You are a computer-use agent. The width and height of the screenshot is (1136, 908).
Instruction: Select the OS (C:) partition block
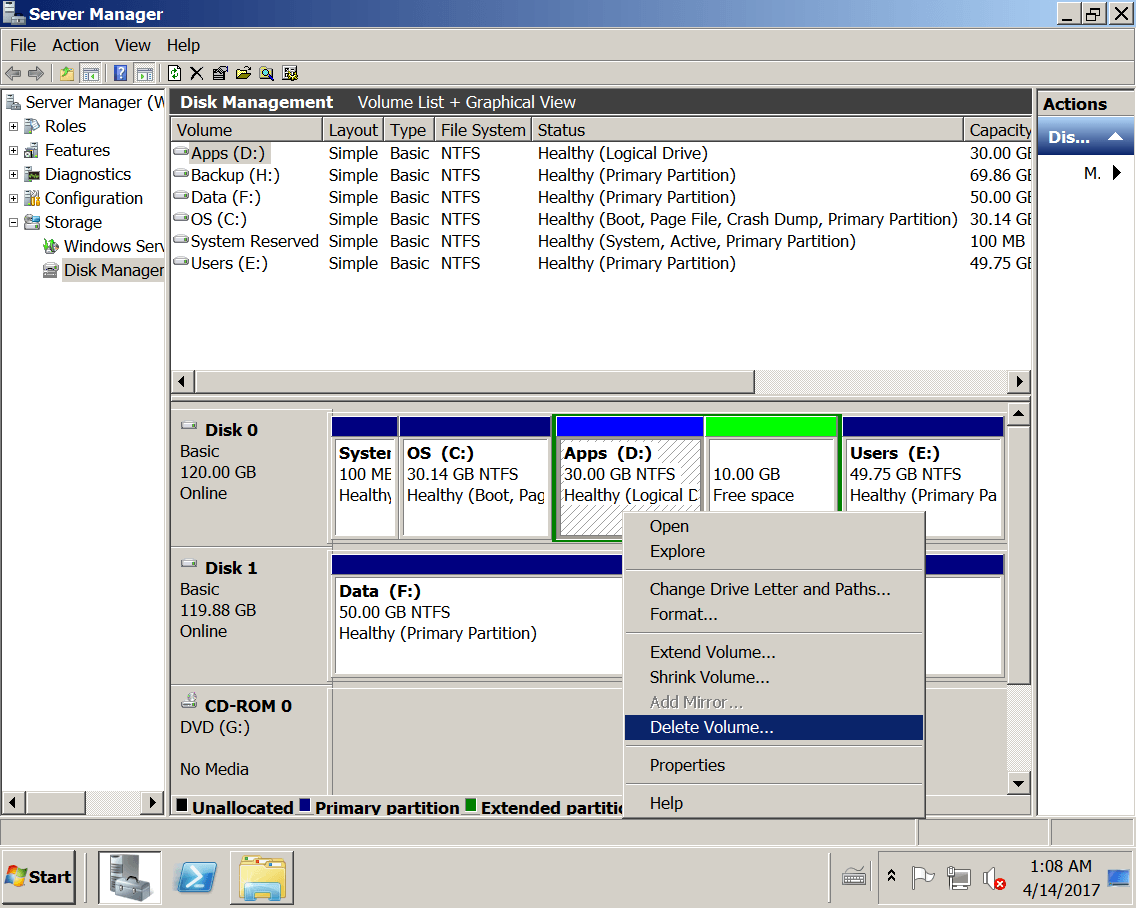[x=475, y=478]
